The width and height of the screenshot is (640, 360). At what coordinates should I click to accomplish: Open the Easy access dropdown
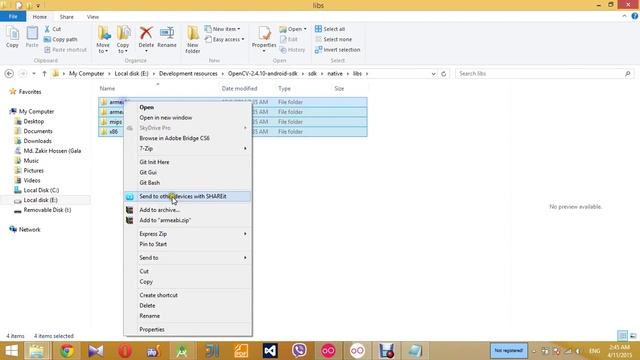click(x=224, y=39)
